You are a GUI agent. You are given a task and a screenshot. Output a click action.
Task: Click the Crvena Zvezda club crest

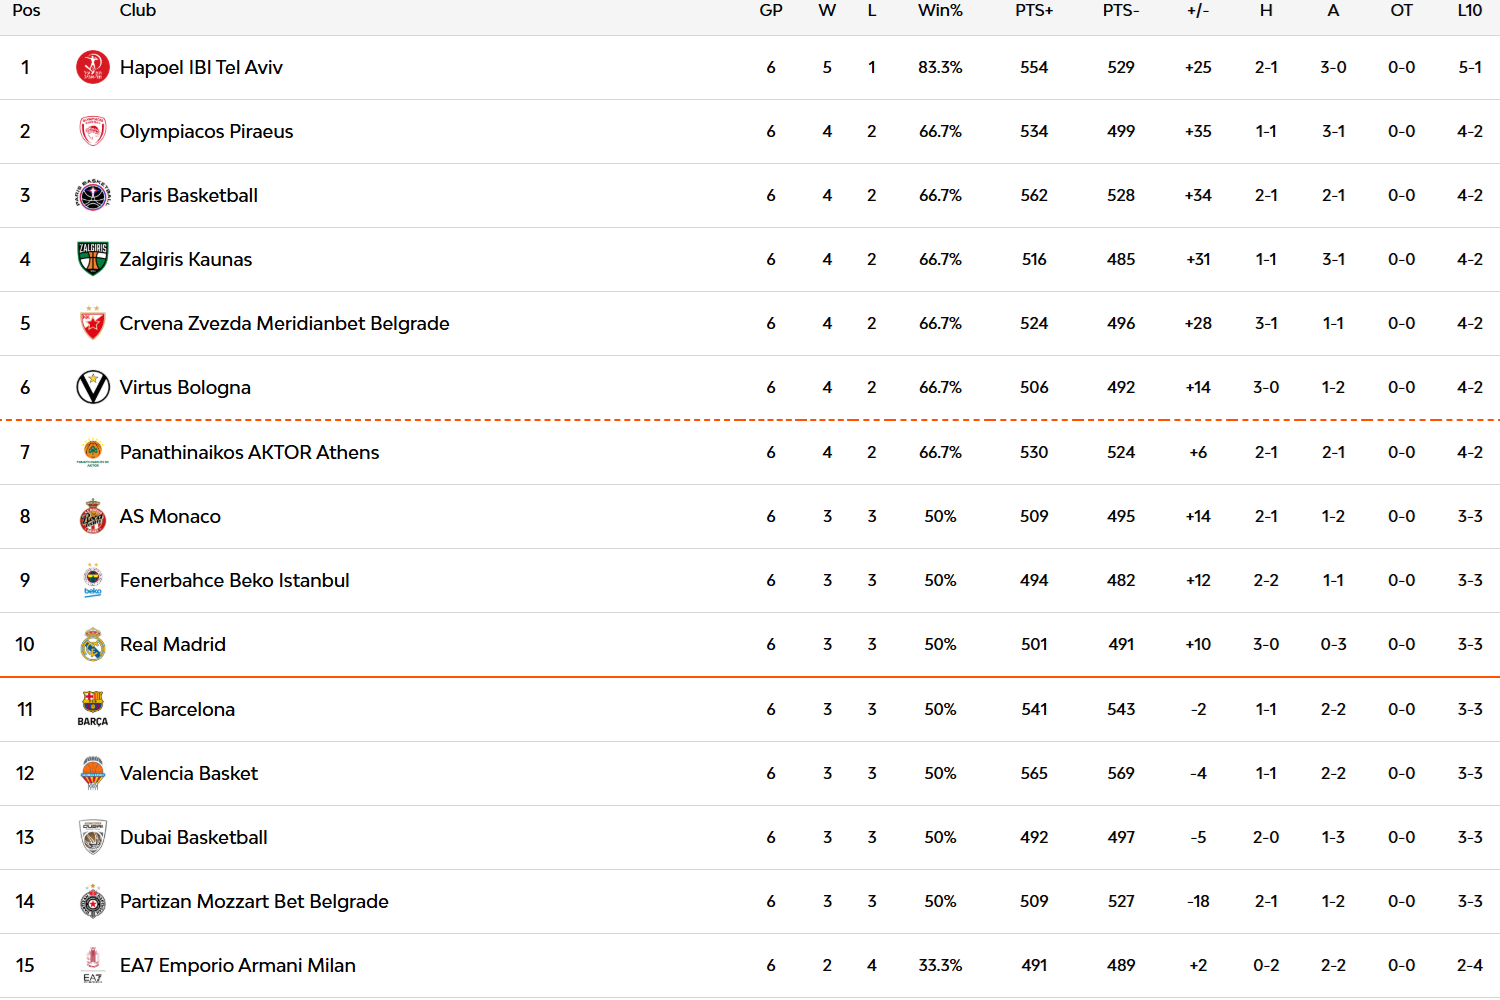pyautogui.click(x=93, y=323)
